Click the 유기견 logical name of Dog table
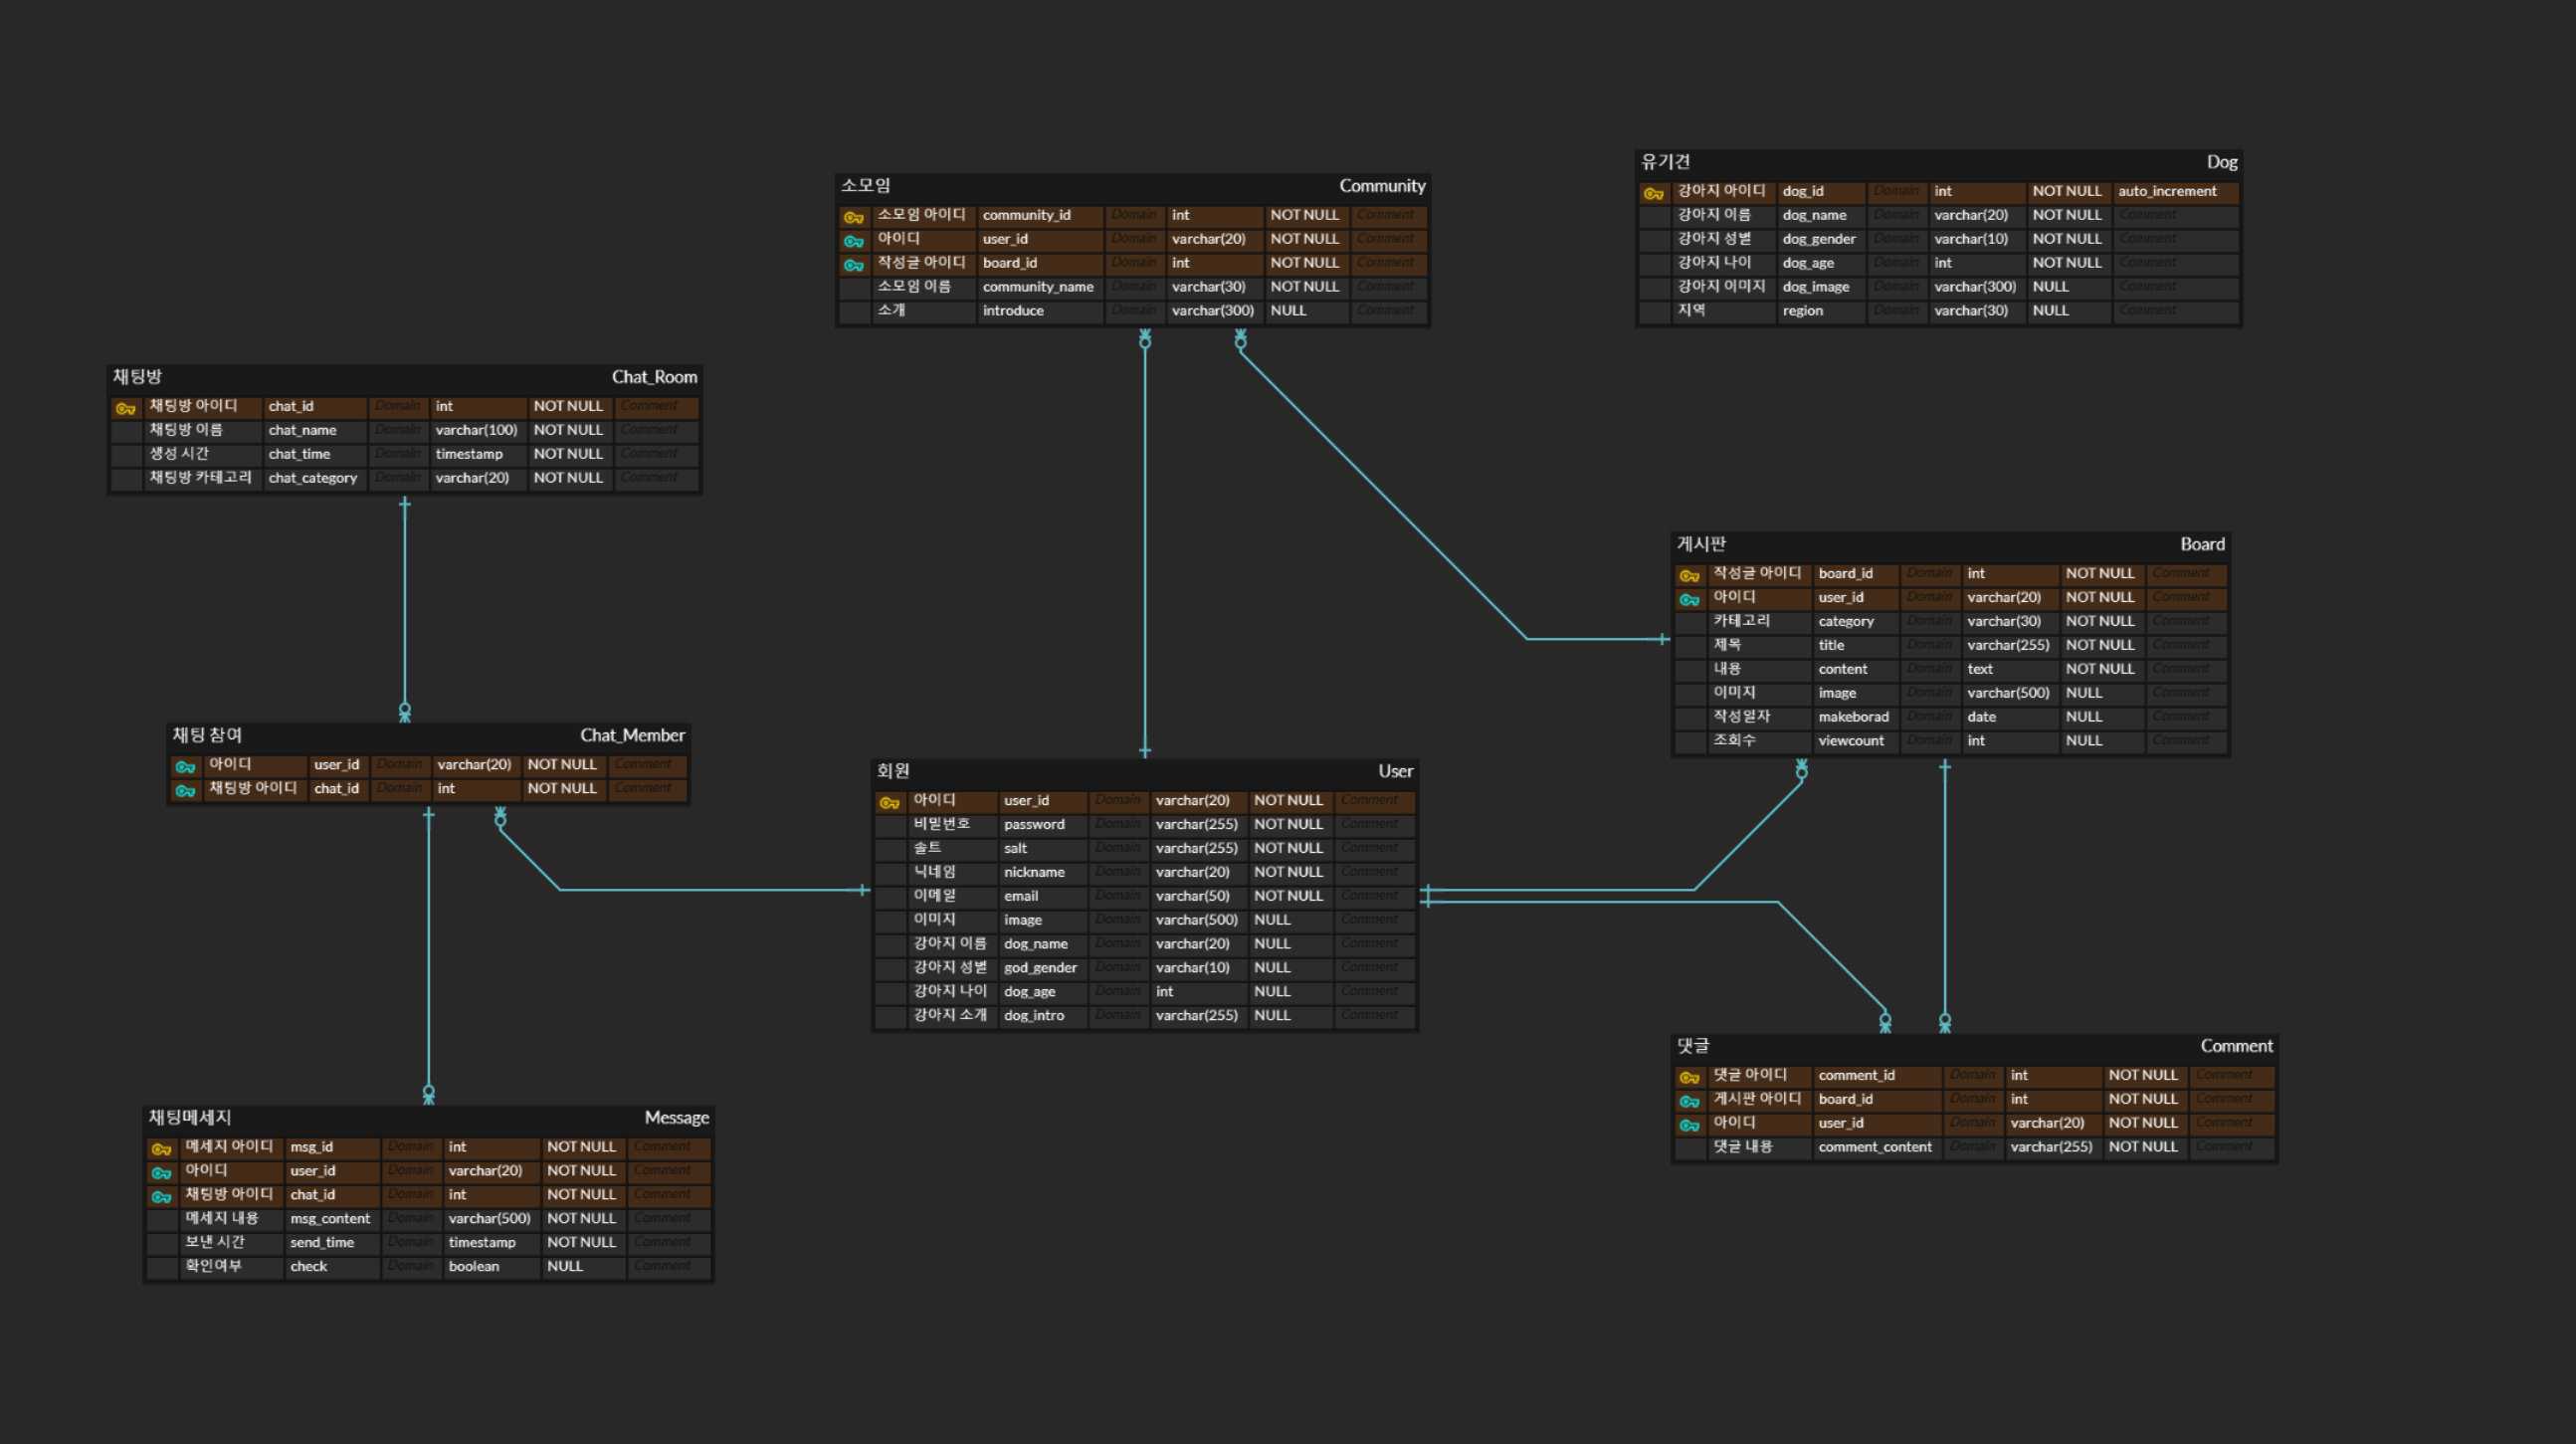The image size is (2576, 1444). pyautogui.click(x=1665, y=162)
